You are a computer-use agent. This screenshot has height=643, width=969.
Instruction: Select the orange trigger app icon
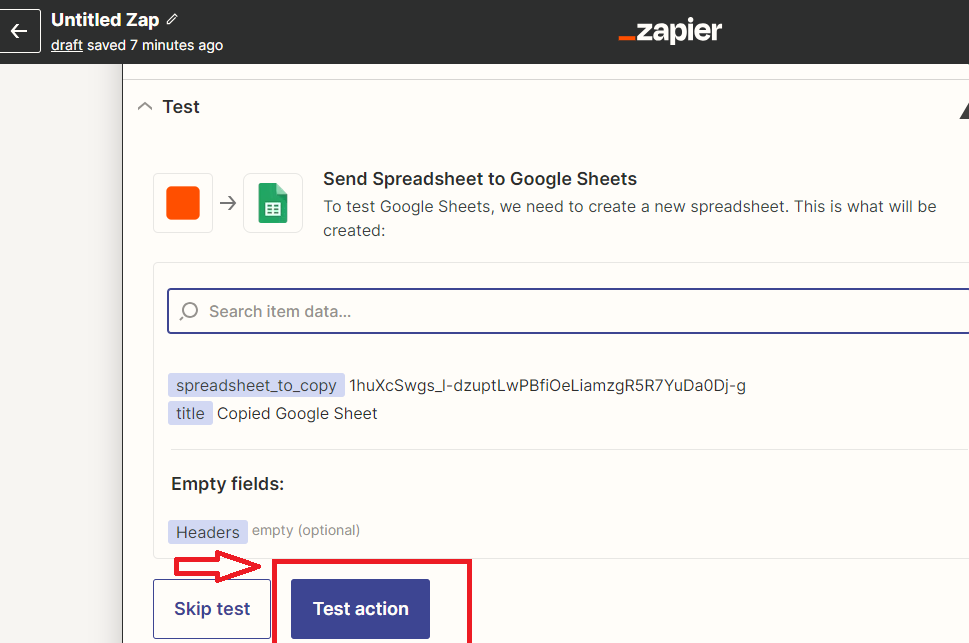(x=183, y=203)
